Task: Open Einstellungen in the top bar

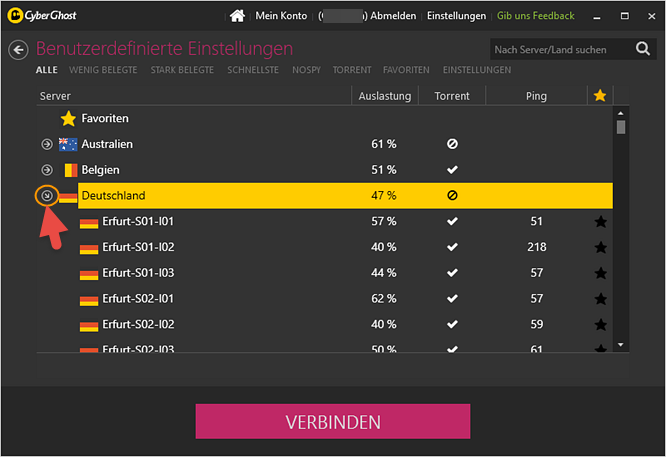Action: [456, 16]
